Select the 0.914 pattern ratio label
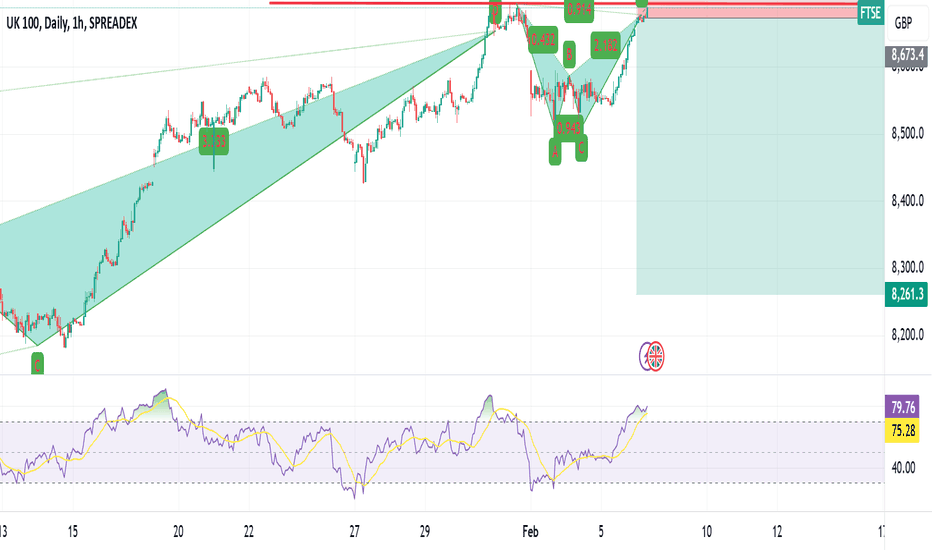This screenshot has height=550, width=932. point(579,11)
